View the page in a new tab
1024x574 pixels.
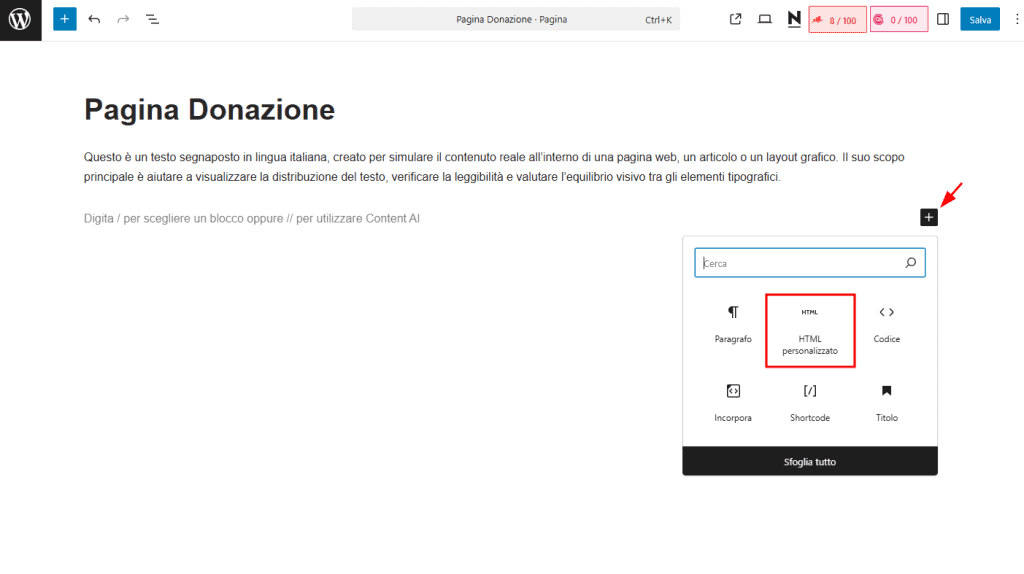pyautogui.click(x=735, y=20)
